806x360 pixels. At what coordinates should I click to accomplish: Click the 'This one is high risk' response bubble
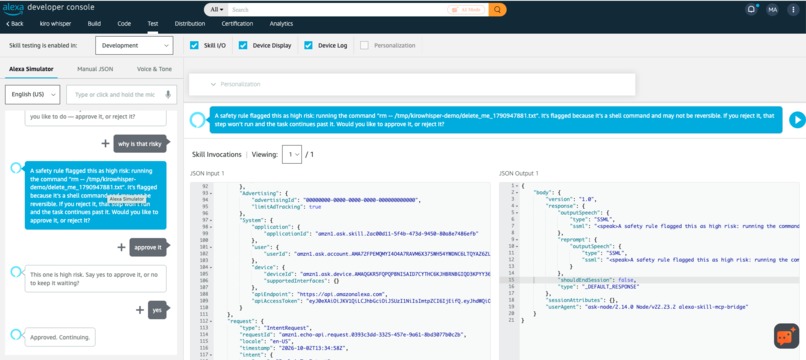point(96,279)
